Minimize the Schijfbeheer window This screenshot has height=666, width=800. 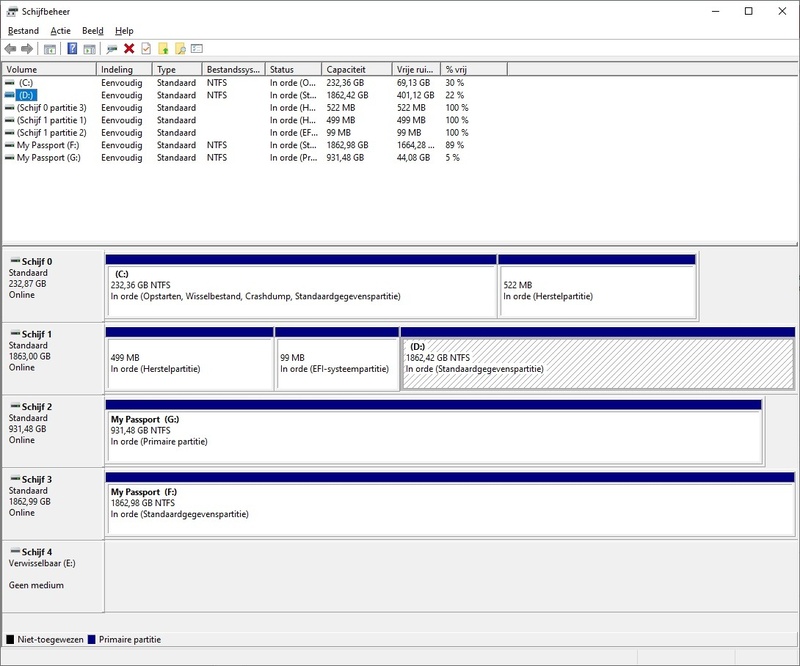point(715,11)
